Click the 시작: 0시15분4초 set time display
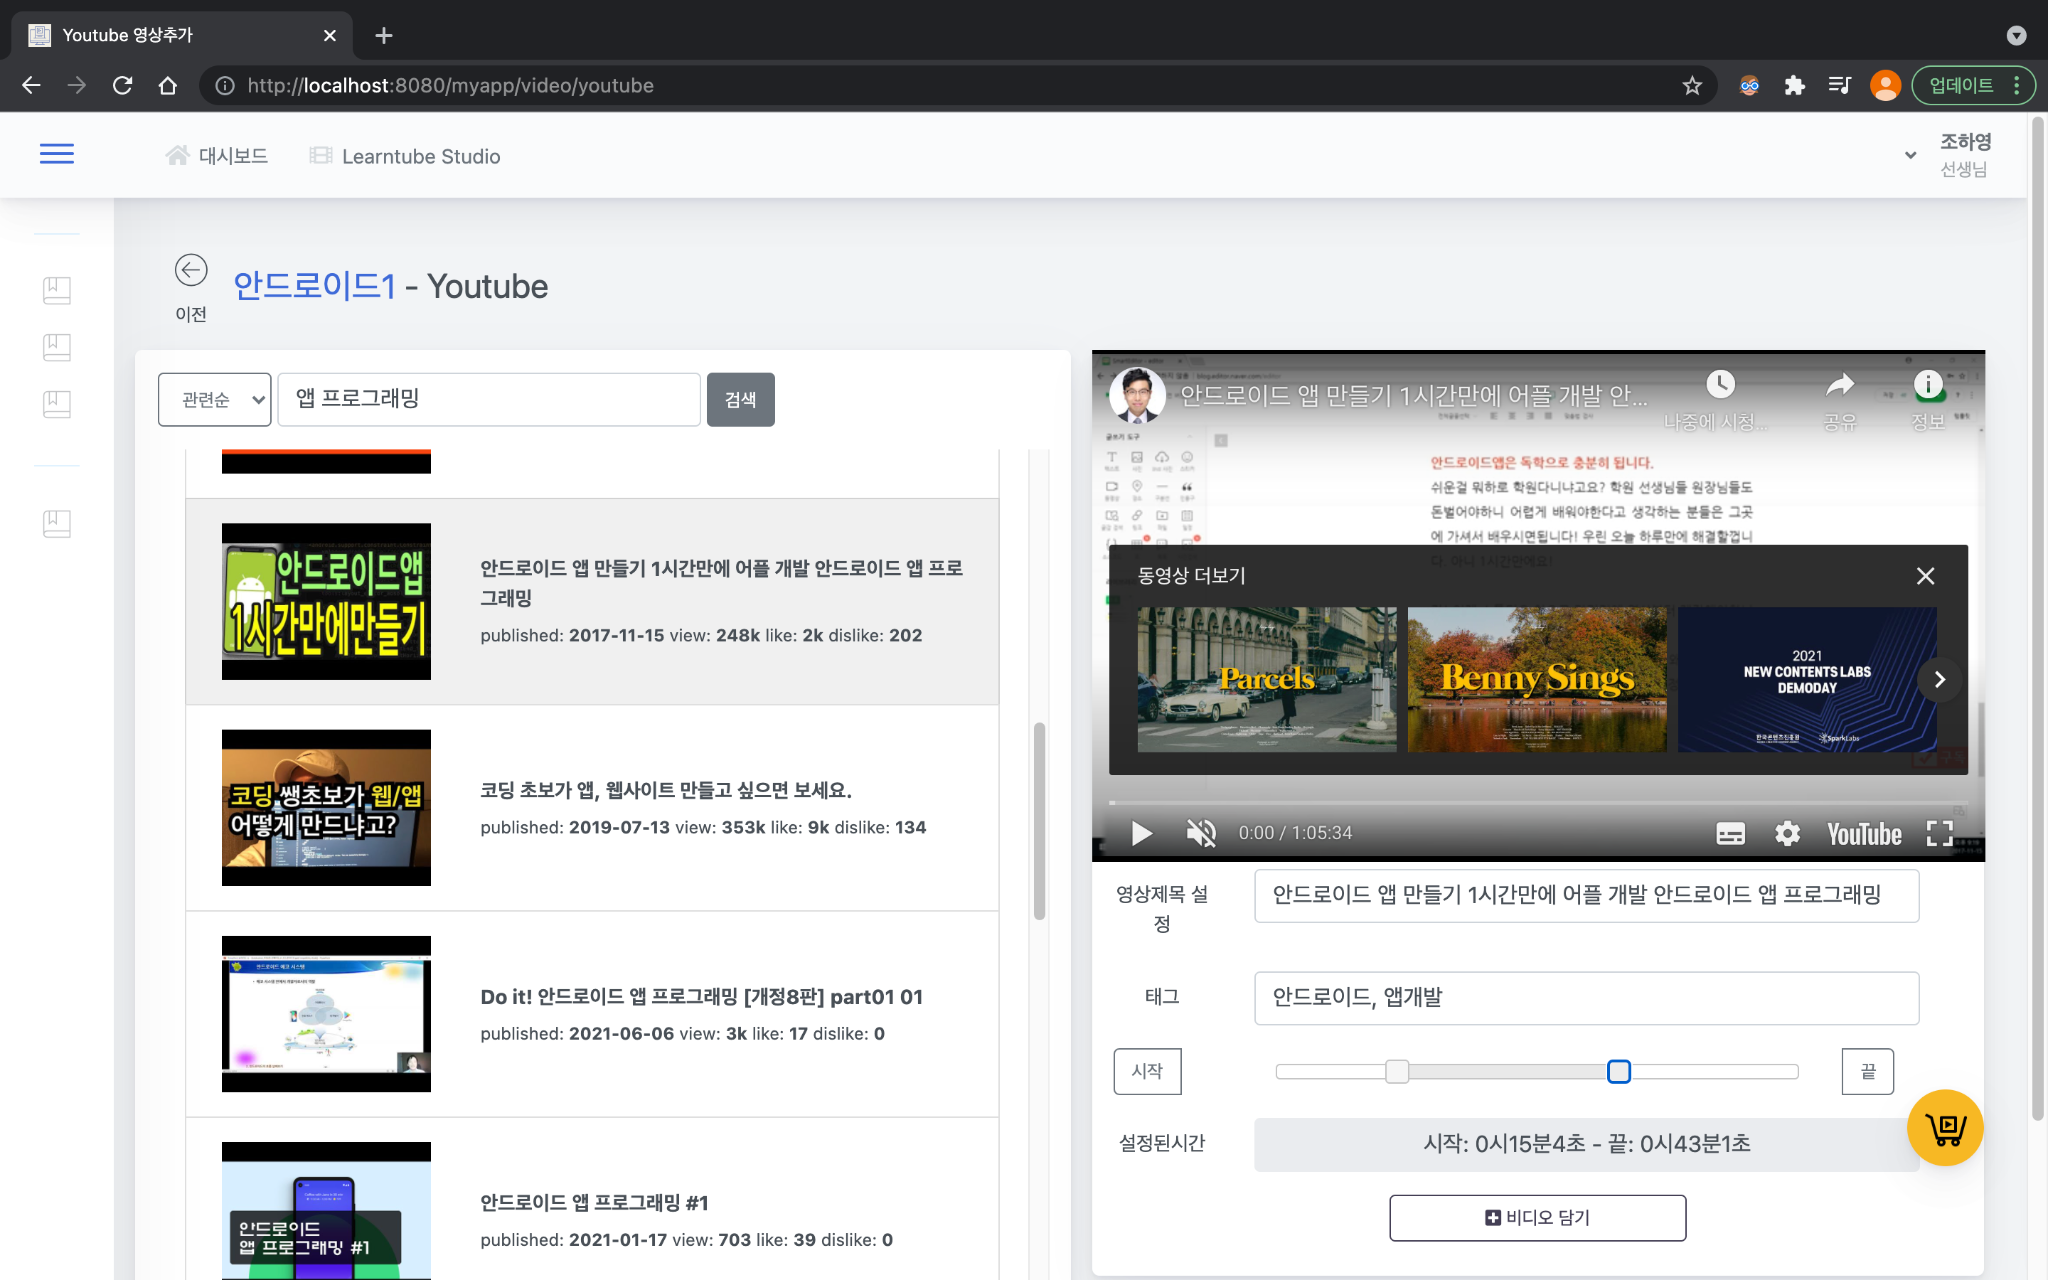Screen dimensions: 2048x1280 tap(1586, 1144)
